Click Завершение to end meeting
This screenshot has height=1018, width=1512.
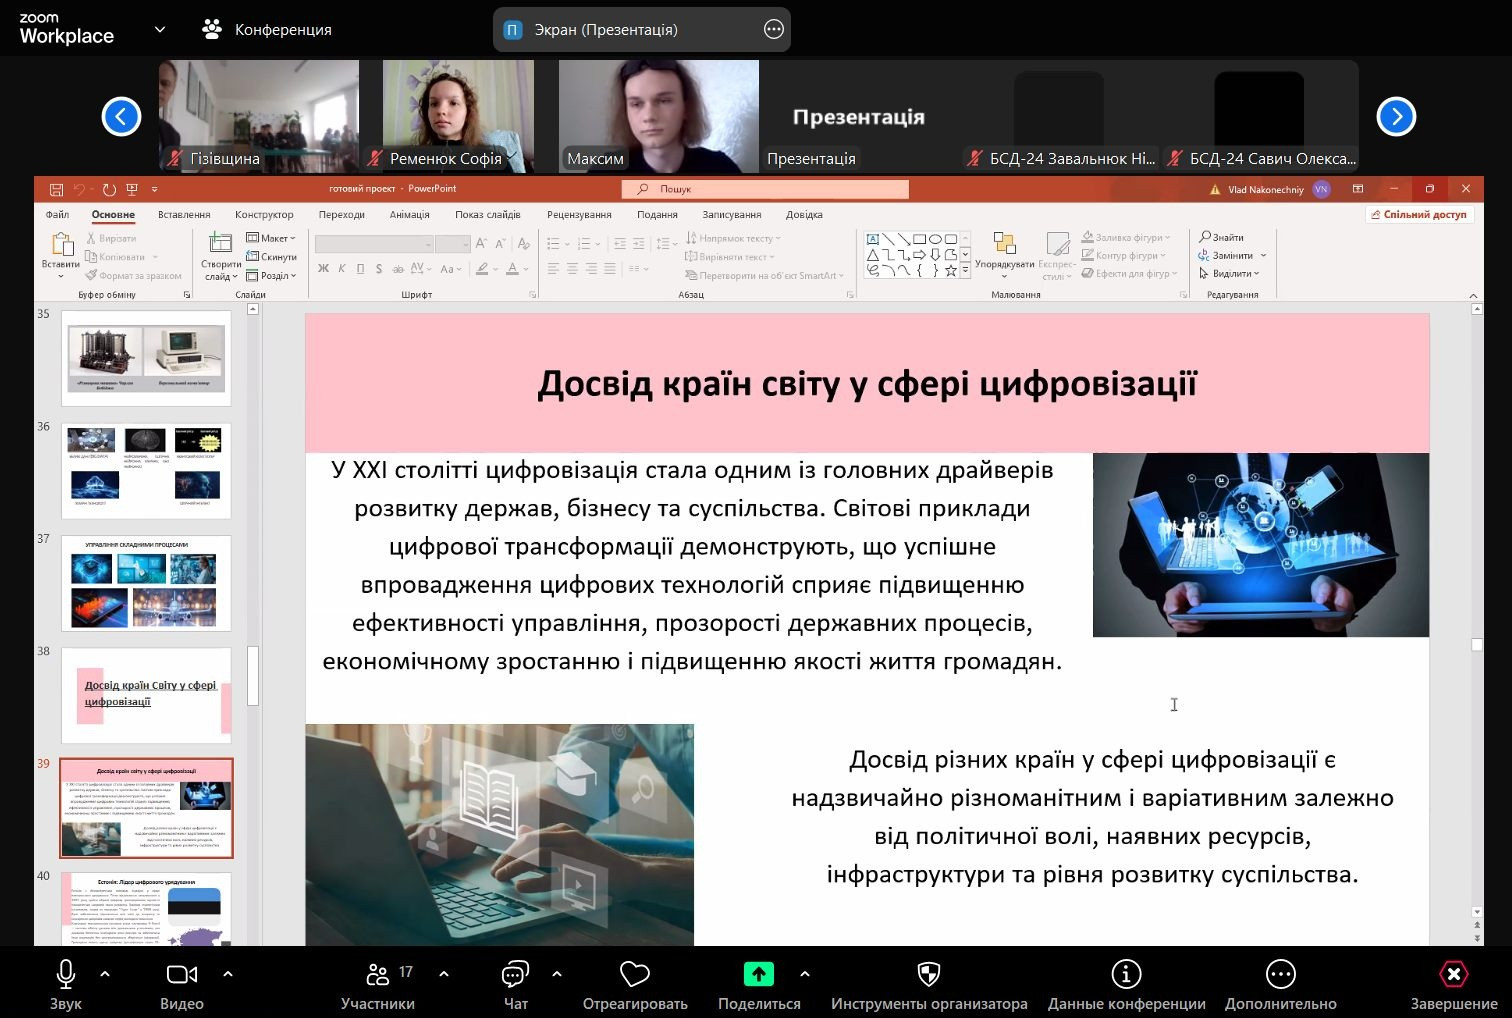point(1454,985)
